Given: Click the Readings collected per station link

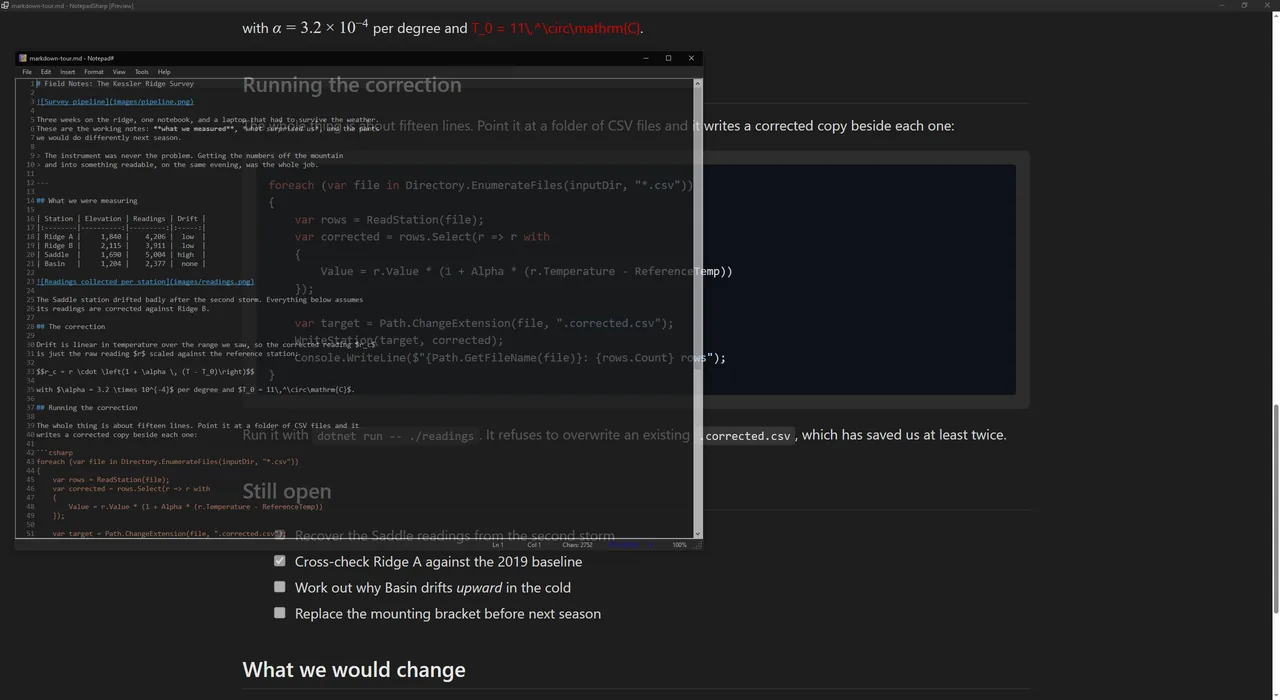Looking at the screenshot, I should coord(145,281).
